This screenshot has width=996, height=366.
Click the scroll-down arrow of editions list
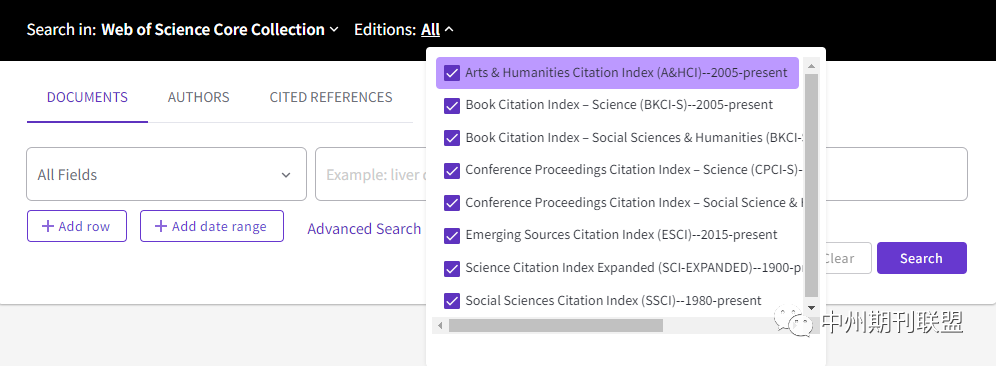811,308
